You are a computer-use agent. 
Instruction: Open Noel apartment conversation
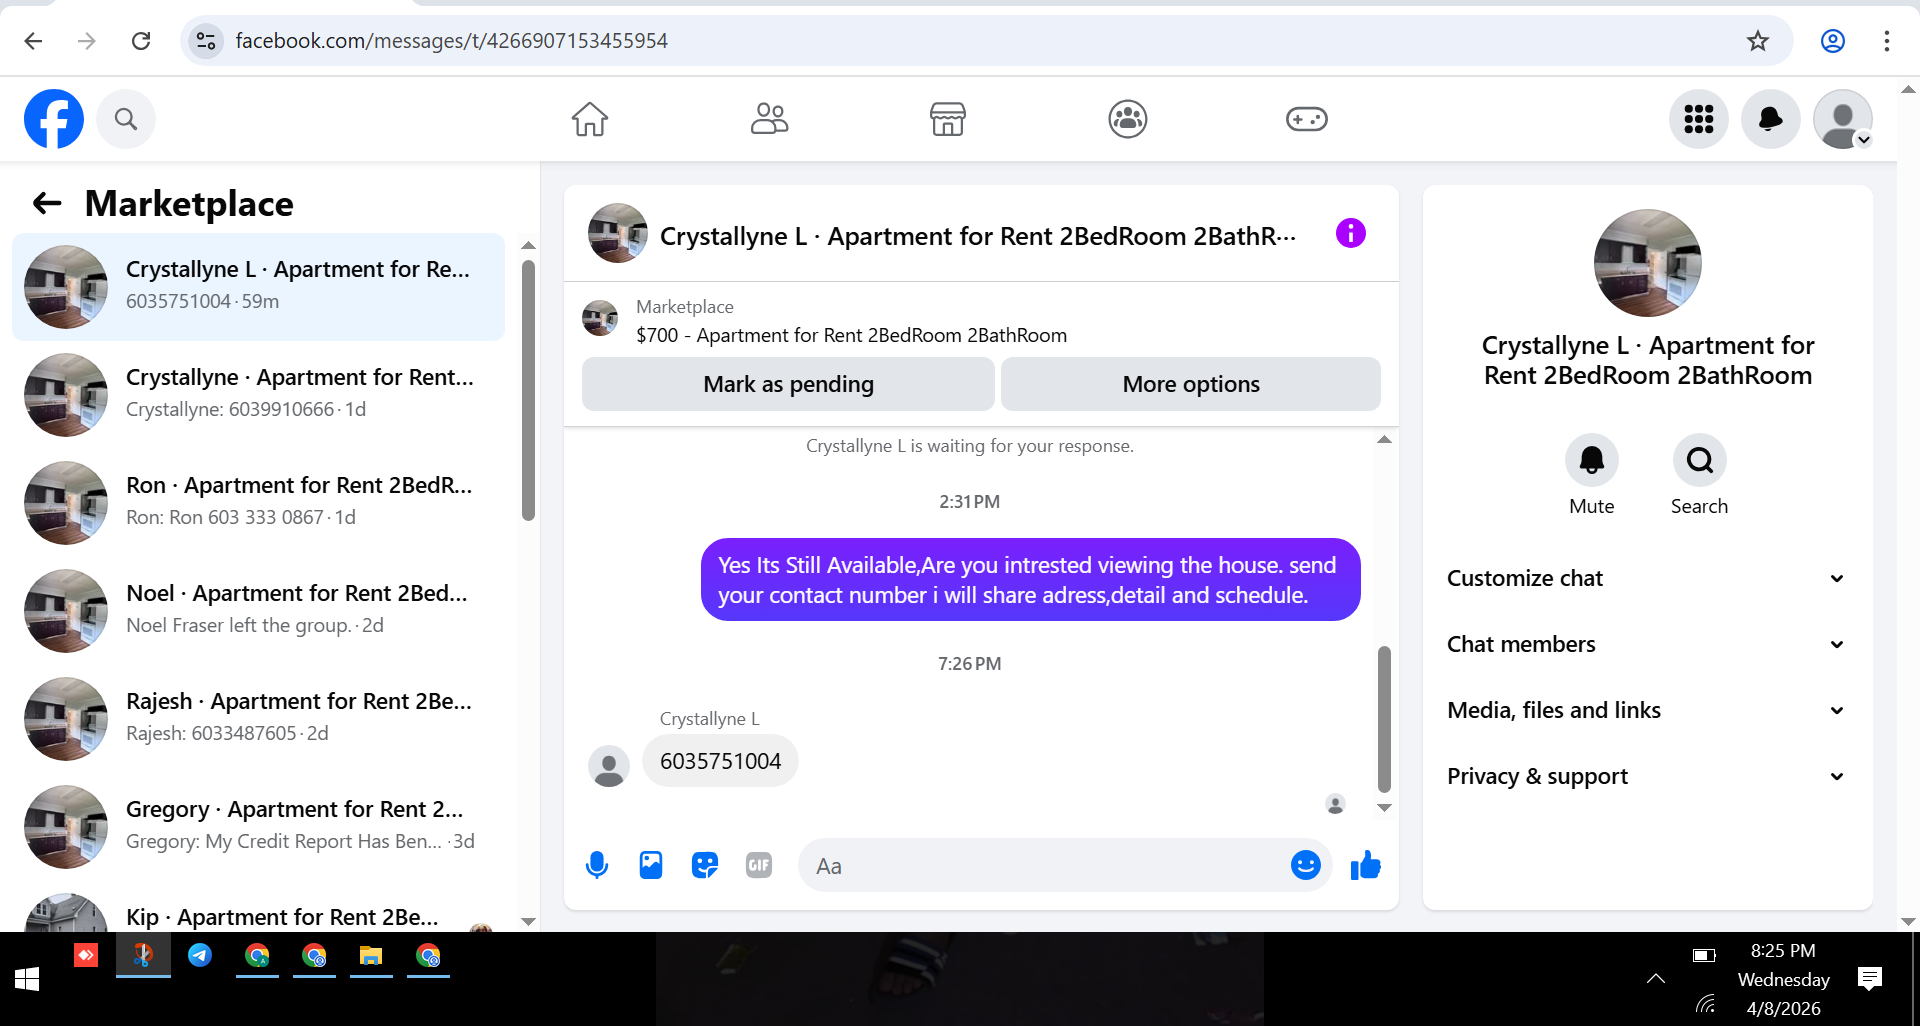tap(259, 611)
